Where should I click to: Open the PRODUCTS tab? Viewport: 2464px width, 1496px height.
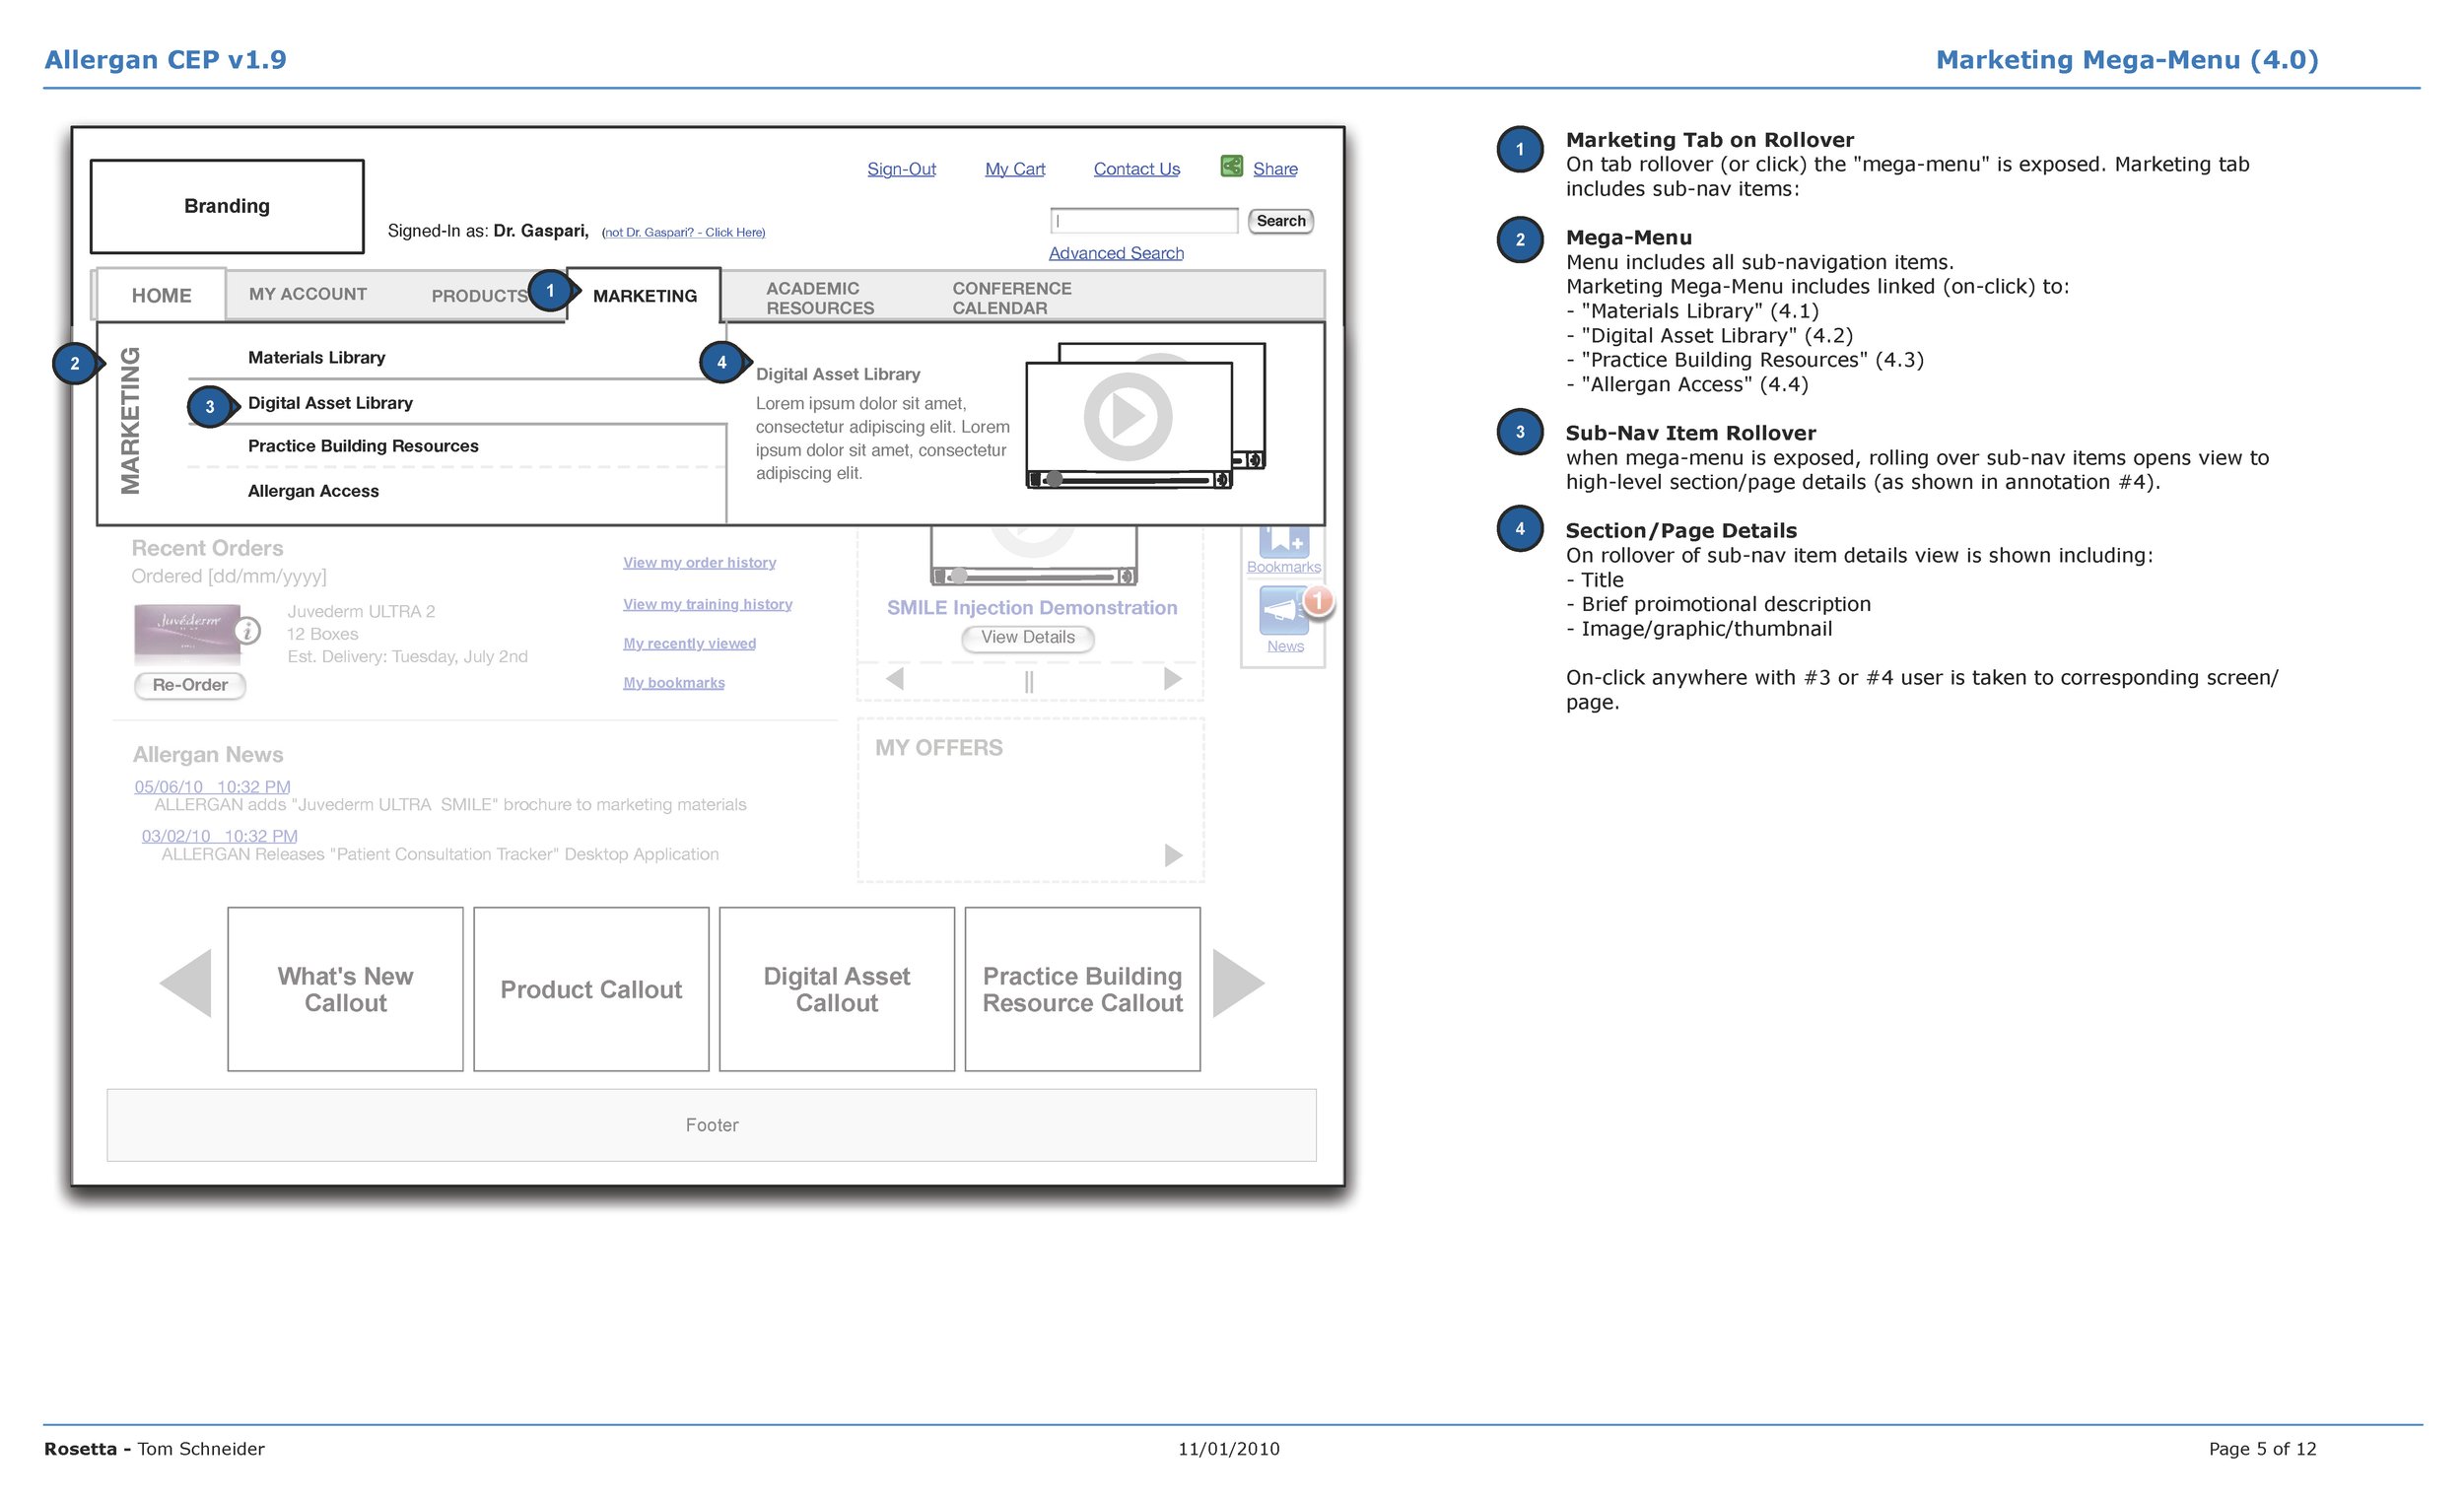479,296
